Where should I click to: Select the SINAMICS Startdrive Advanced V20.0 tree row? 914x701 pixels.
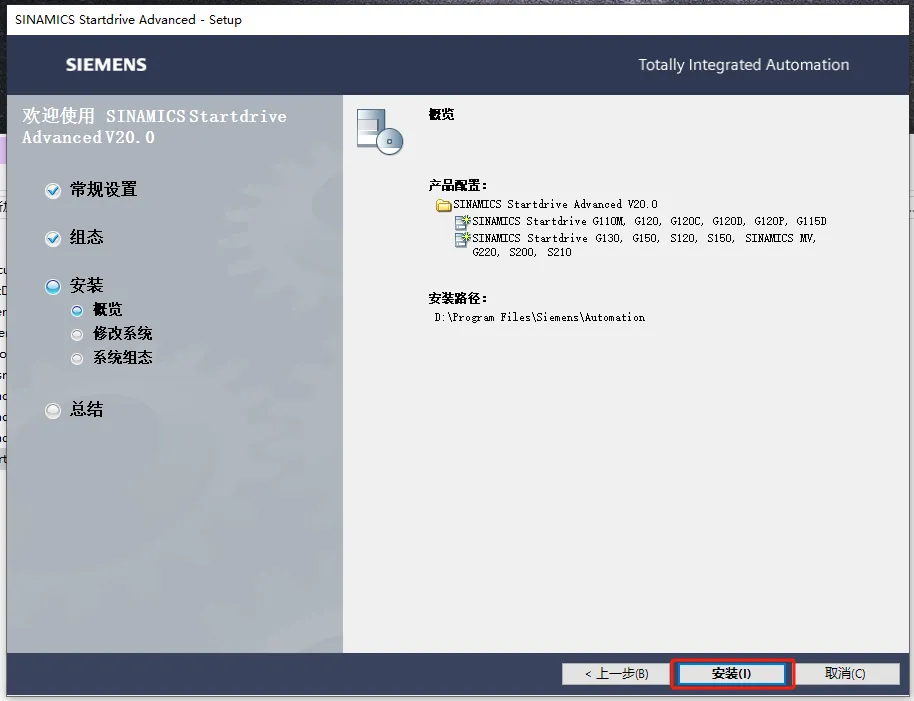[x=547, y=205]
